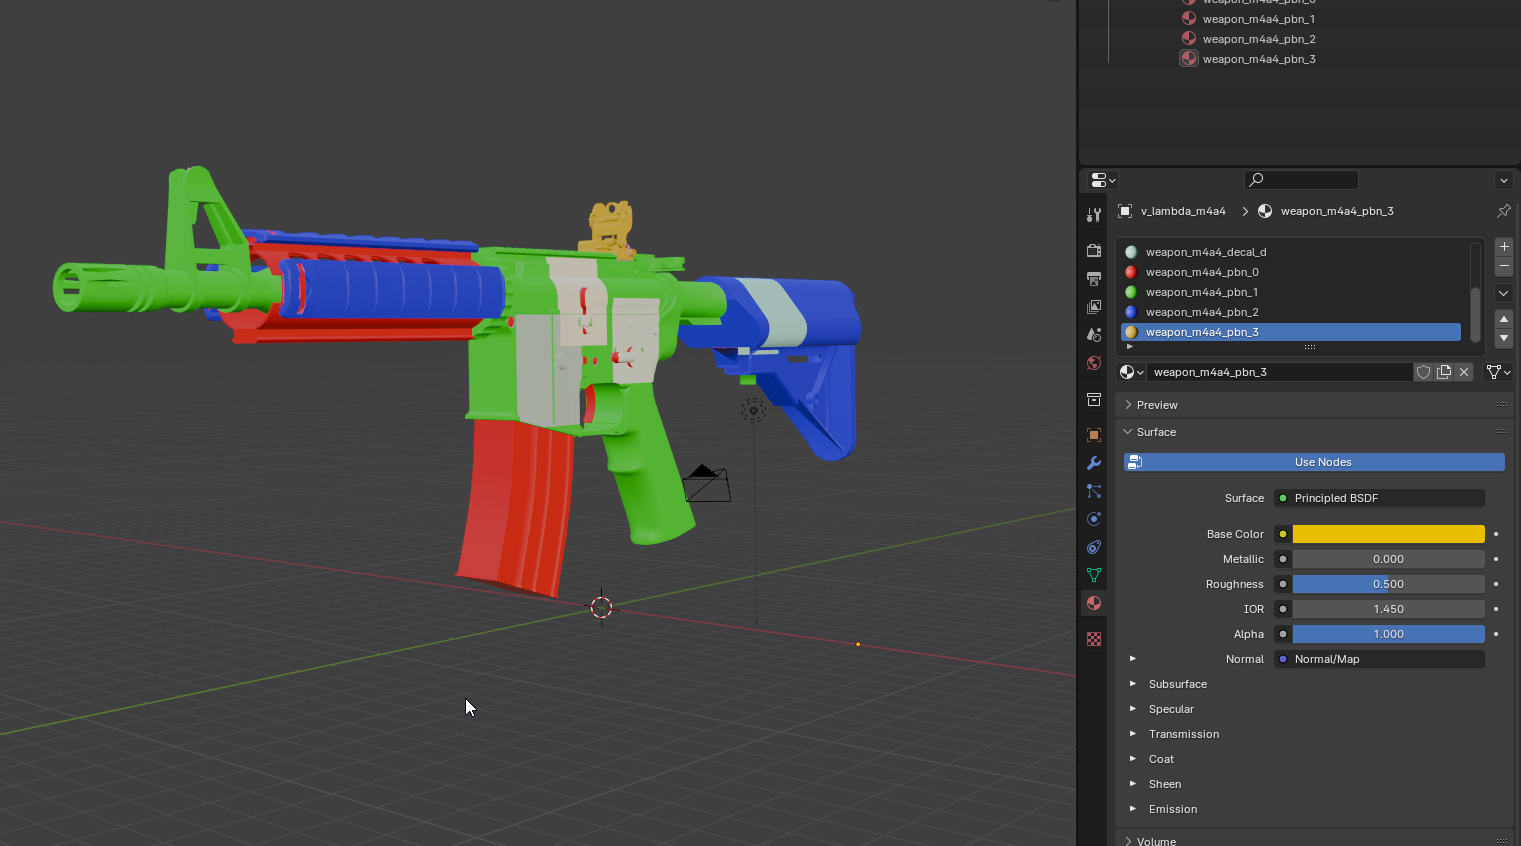Open the Principled BSDF surface dropdown
The height and width of the screenshot is (846, 1521).
pos(1379,497)
